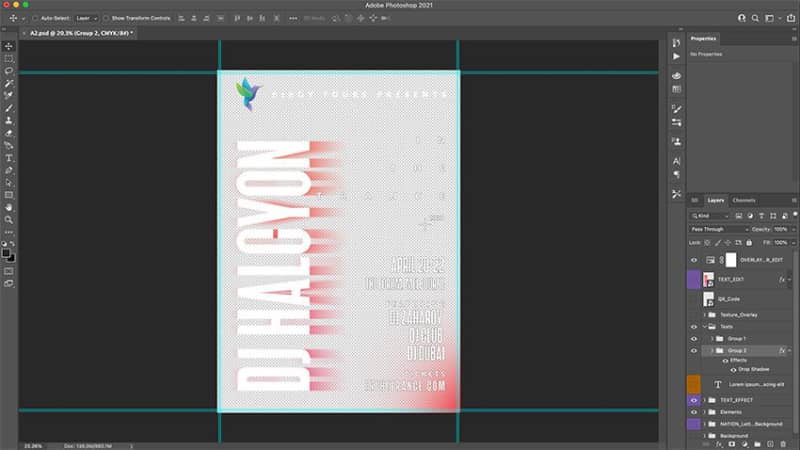
Task: Switch to the Channels tab
Action: [x=744, y=201]
